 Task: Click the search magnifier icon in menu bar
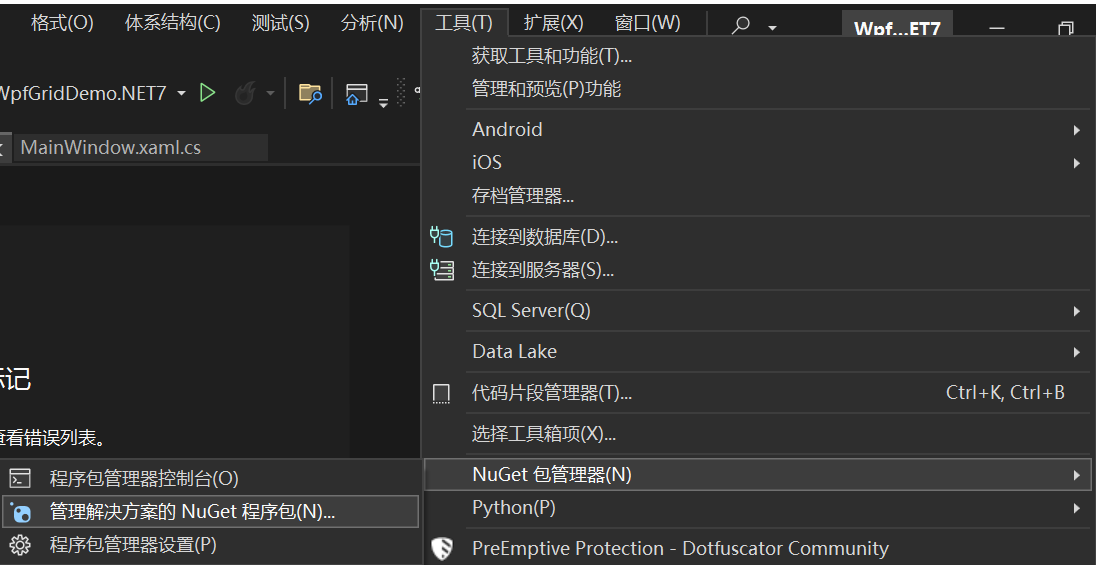pos(740,25)
